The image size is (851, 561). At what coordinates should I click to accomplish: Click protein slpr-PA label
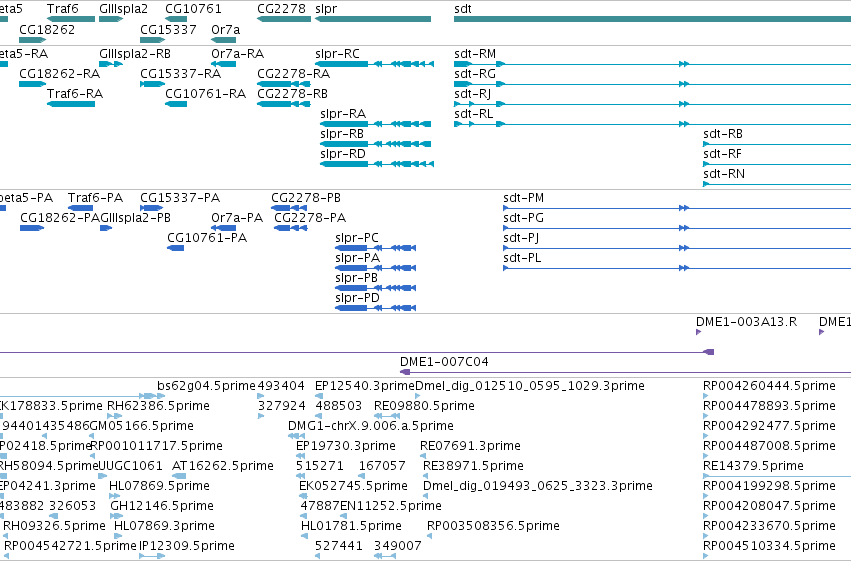[358, 258]
